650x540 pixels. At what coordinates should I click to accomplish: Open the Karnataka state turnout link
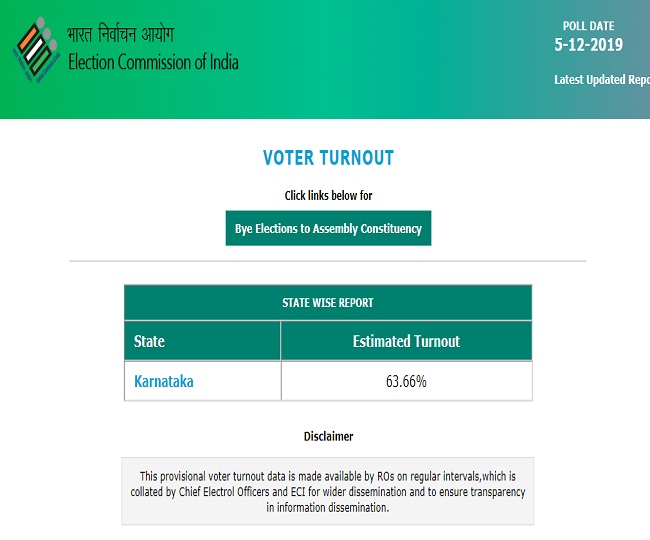164,381
